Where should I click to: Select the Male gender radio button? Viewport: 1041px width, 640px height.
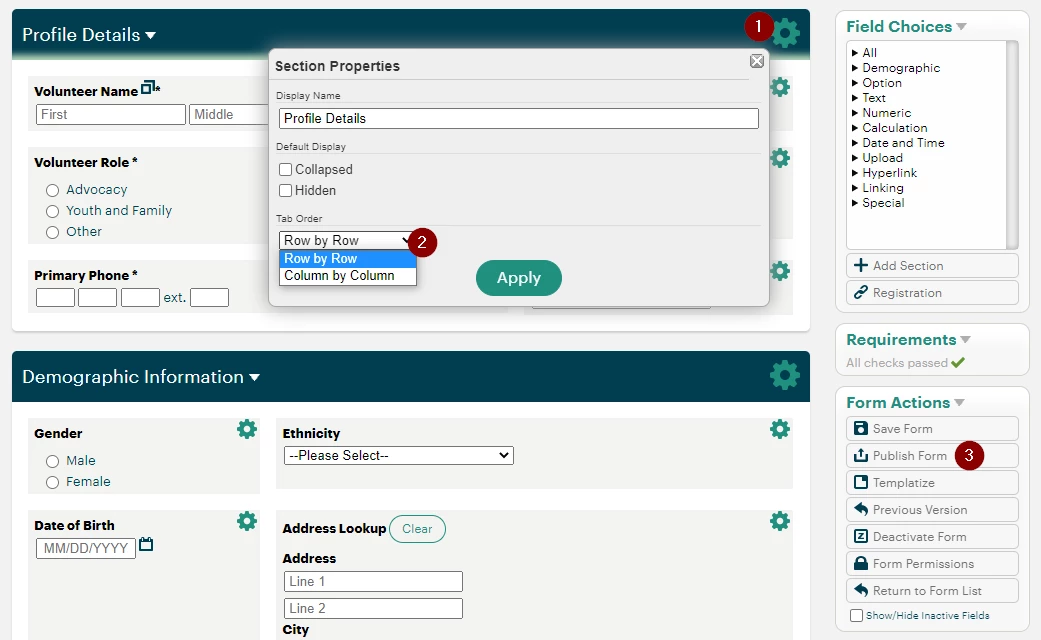coord(52,461)
